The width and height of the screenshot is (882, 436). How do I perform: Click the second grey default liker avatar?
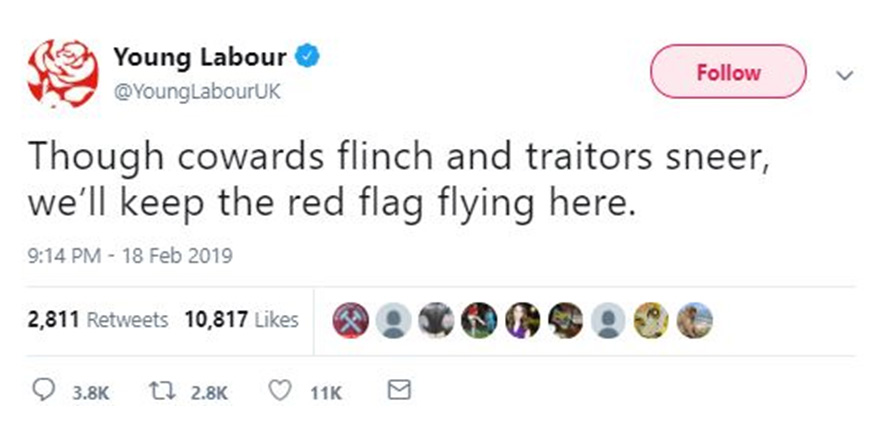click(608, 320)
